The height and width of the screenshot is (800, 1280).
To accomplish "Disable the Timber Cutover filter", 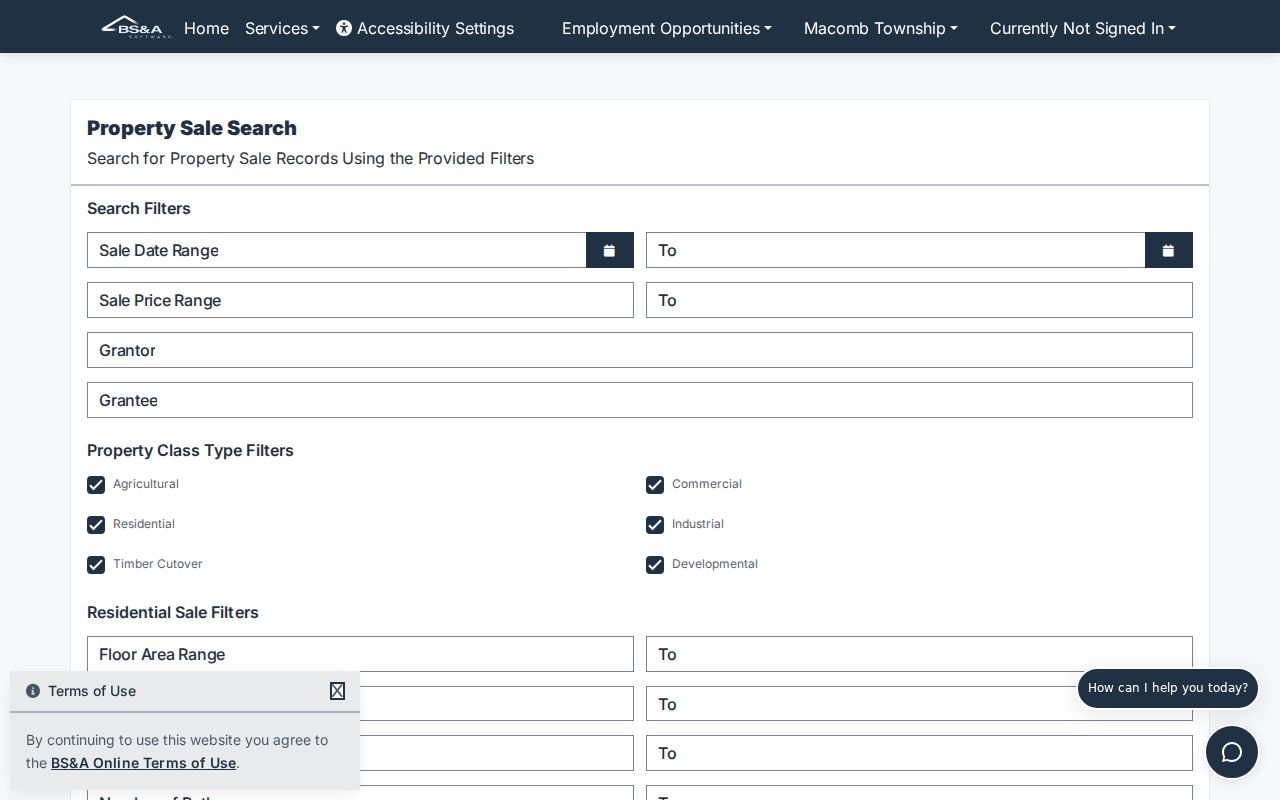I will tap(96, 565).
